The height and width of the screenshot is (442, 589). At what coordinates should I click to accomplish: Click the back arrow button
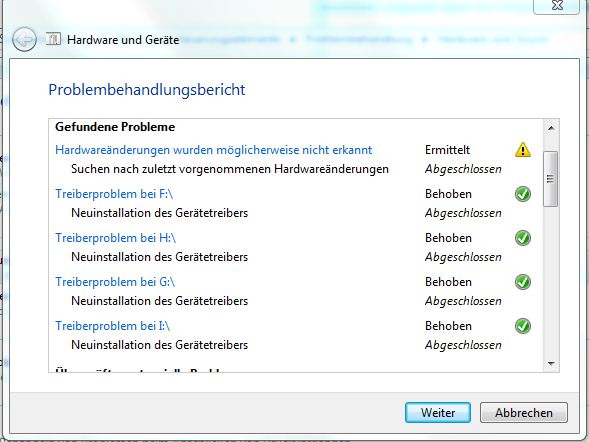(24, 39)
